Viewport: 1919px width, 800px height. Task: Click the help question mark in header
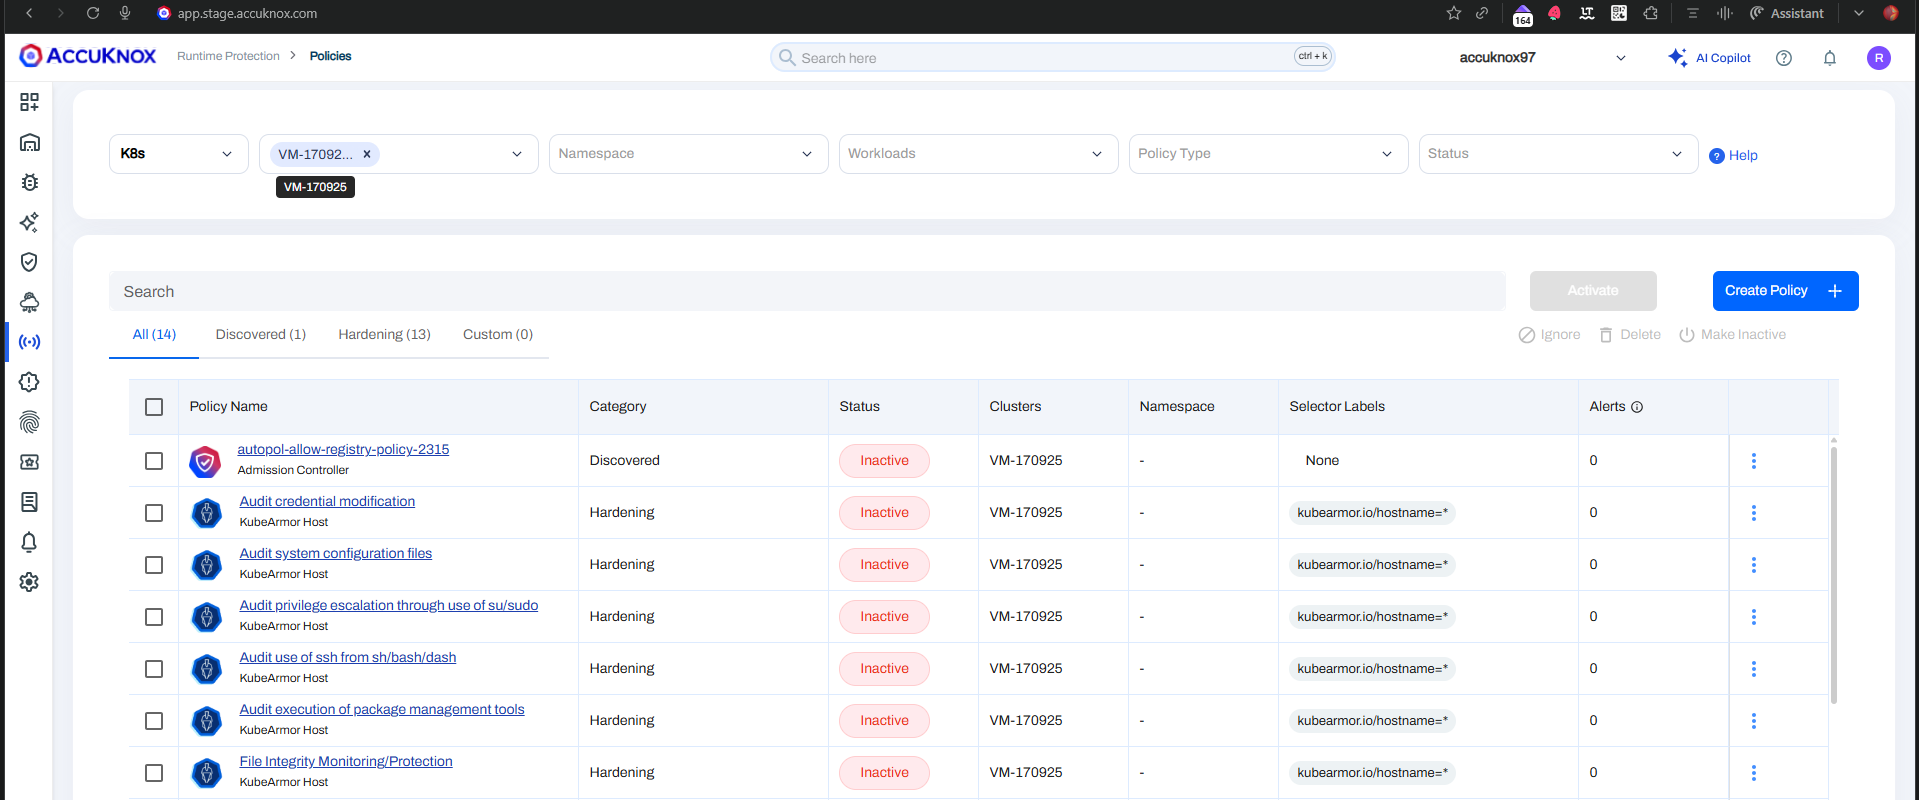click(1783, 58)
